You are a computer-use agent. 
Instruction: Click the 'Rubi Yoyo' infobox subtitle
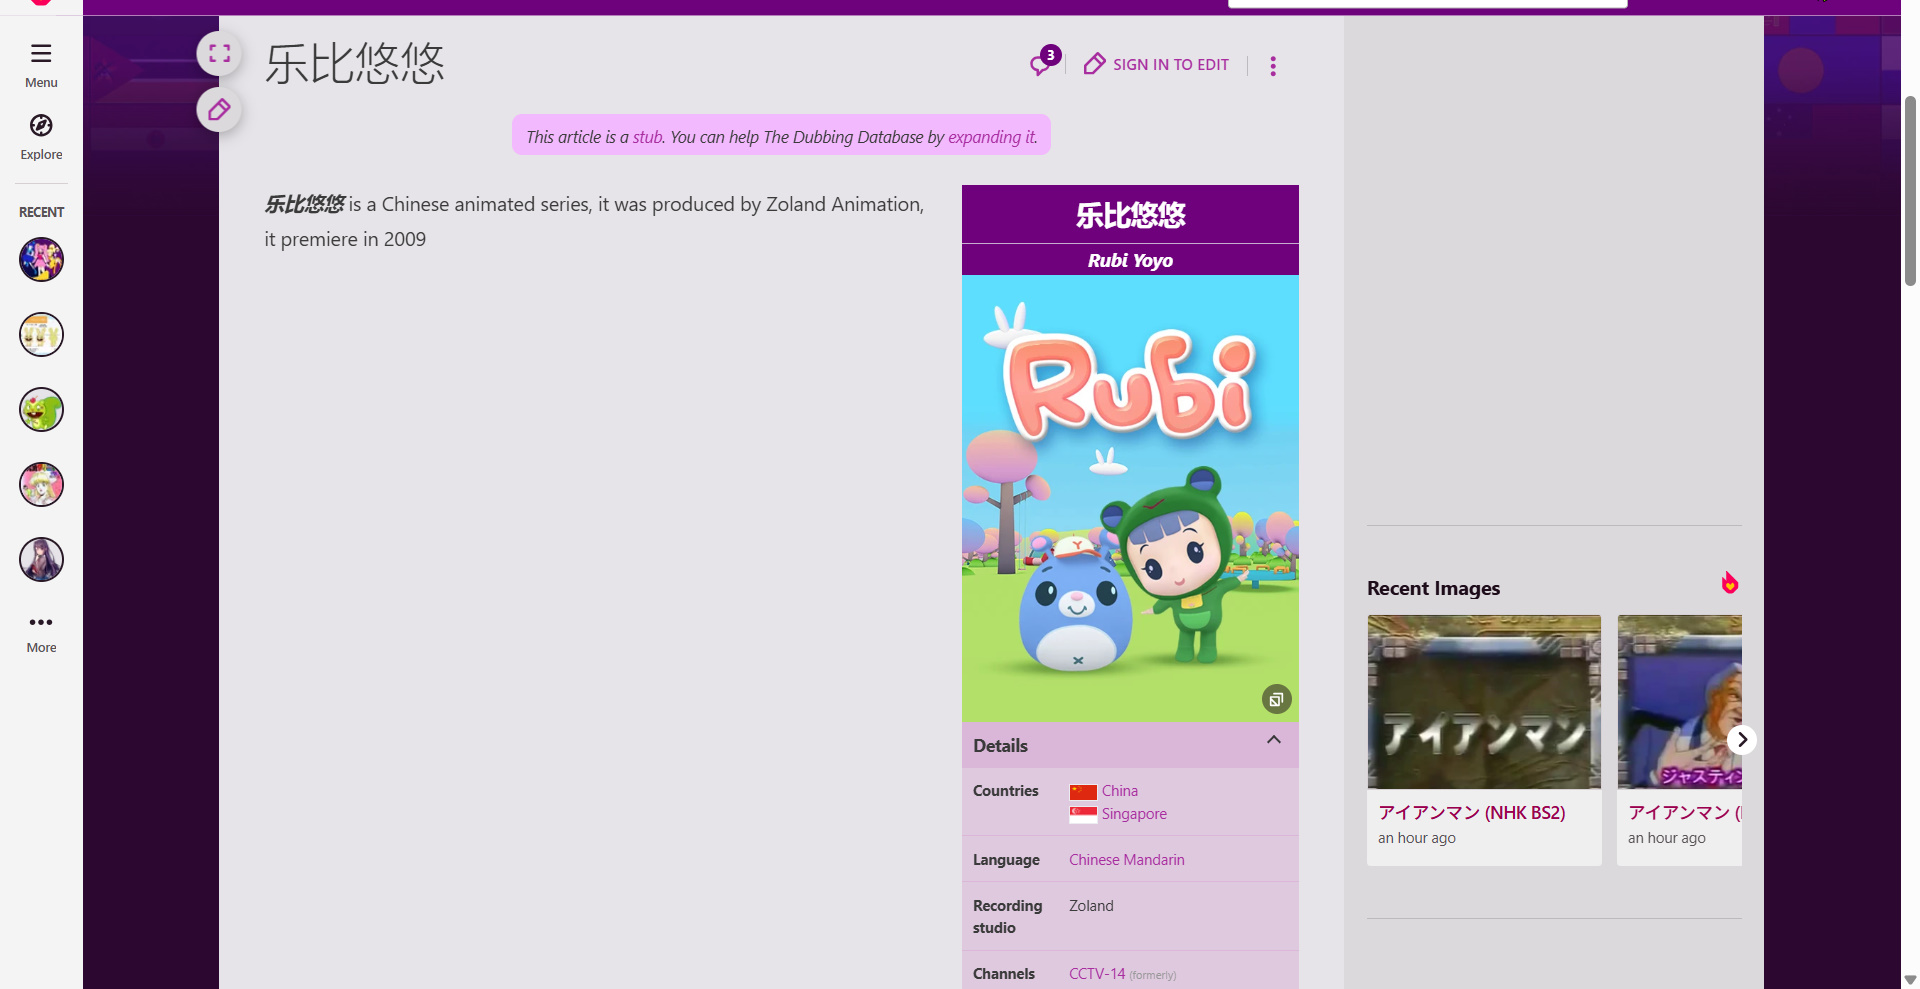pos(1130,260)
